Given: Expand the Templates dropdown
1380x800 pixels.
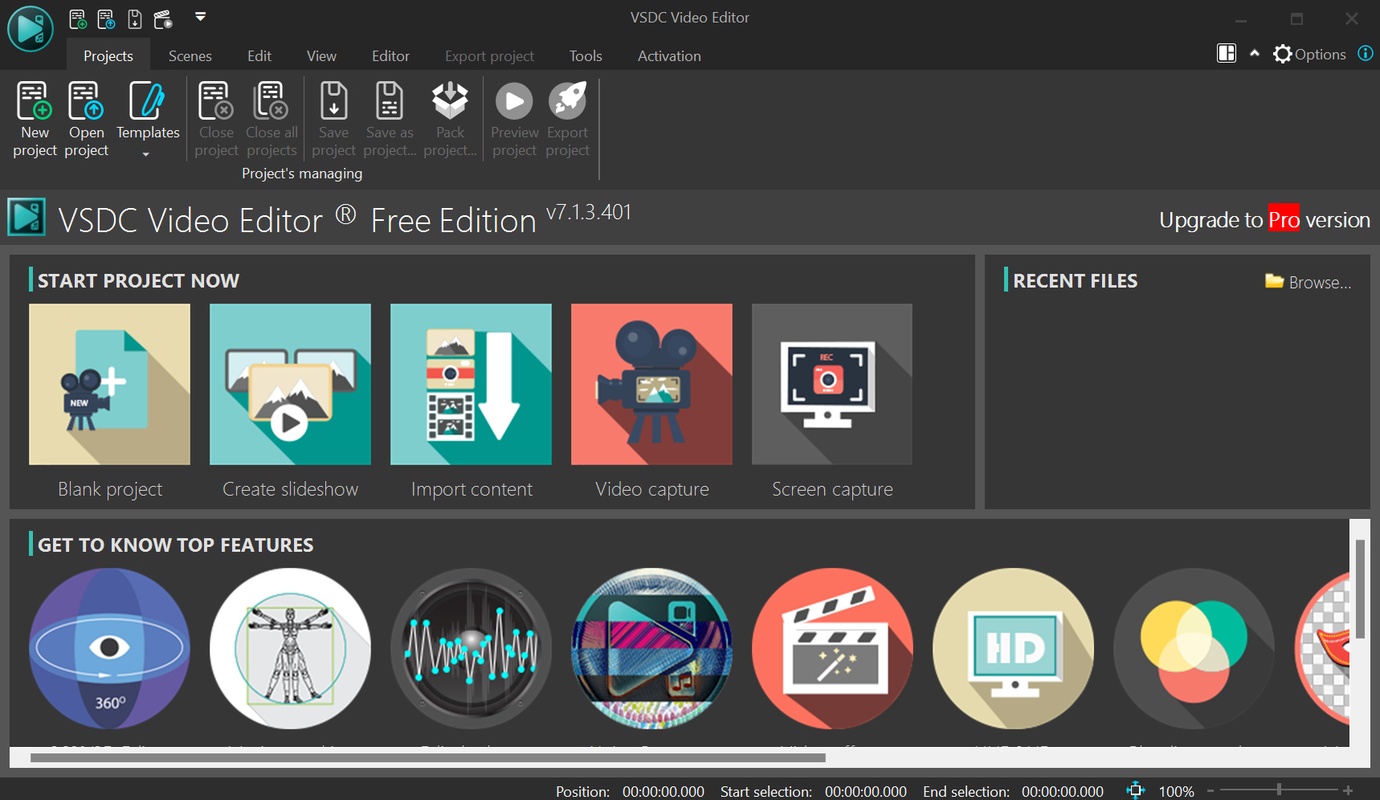Looking at the screenshot, I should (147, 154).
